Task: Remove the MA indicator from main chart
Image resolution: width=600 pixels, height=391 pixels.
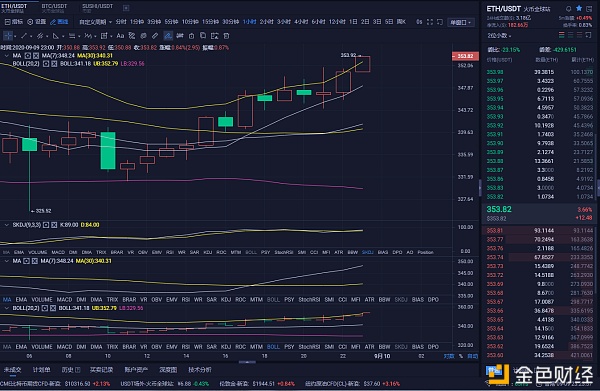Action: click(36, 55)
